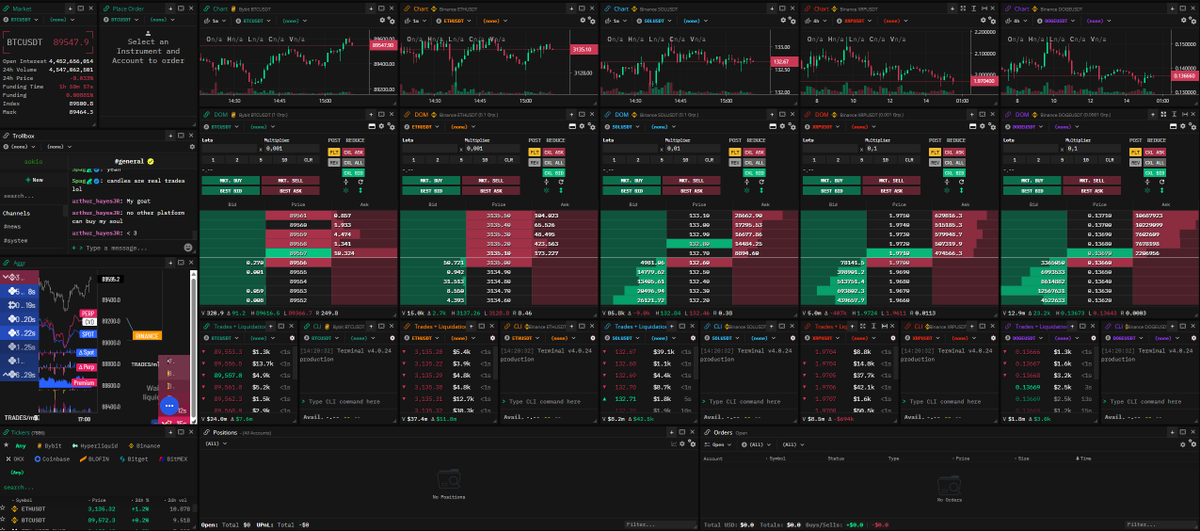Viewport: 1200px width, 531px height.
Task: Toggle REV option in ETHUSDT DOM
Action: [534, 162]
